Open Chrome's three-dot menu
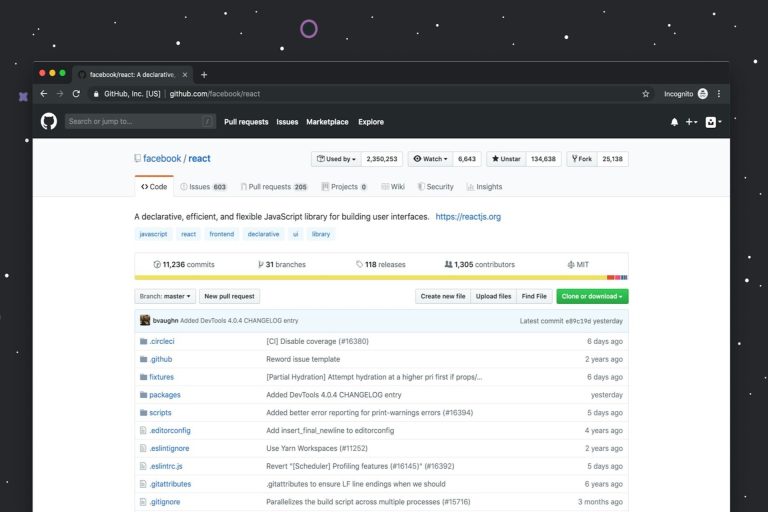768x512 pixels. pos(719,94)
